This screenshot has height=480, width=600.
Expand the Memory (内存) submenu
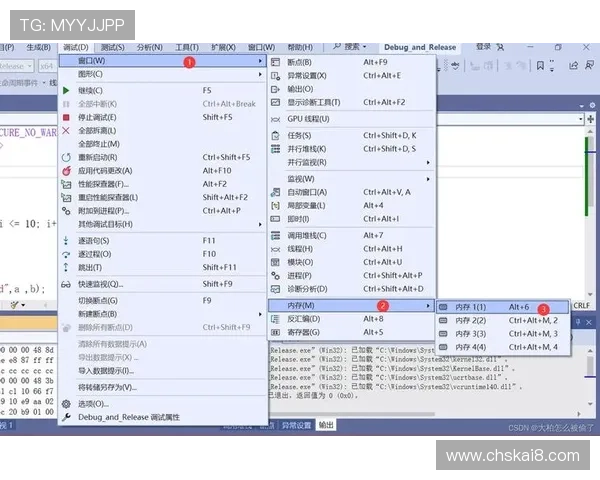428,305
